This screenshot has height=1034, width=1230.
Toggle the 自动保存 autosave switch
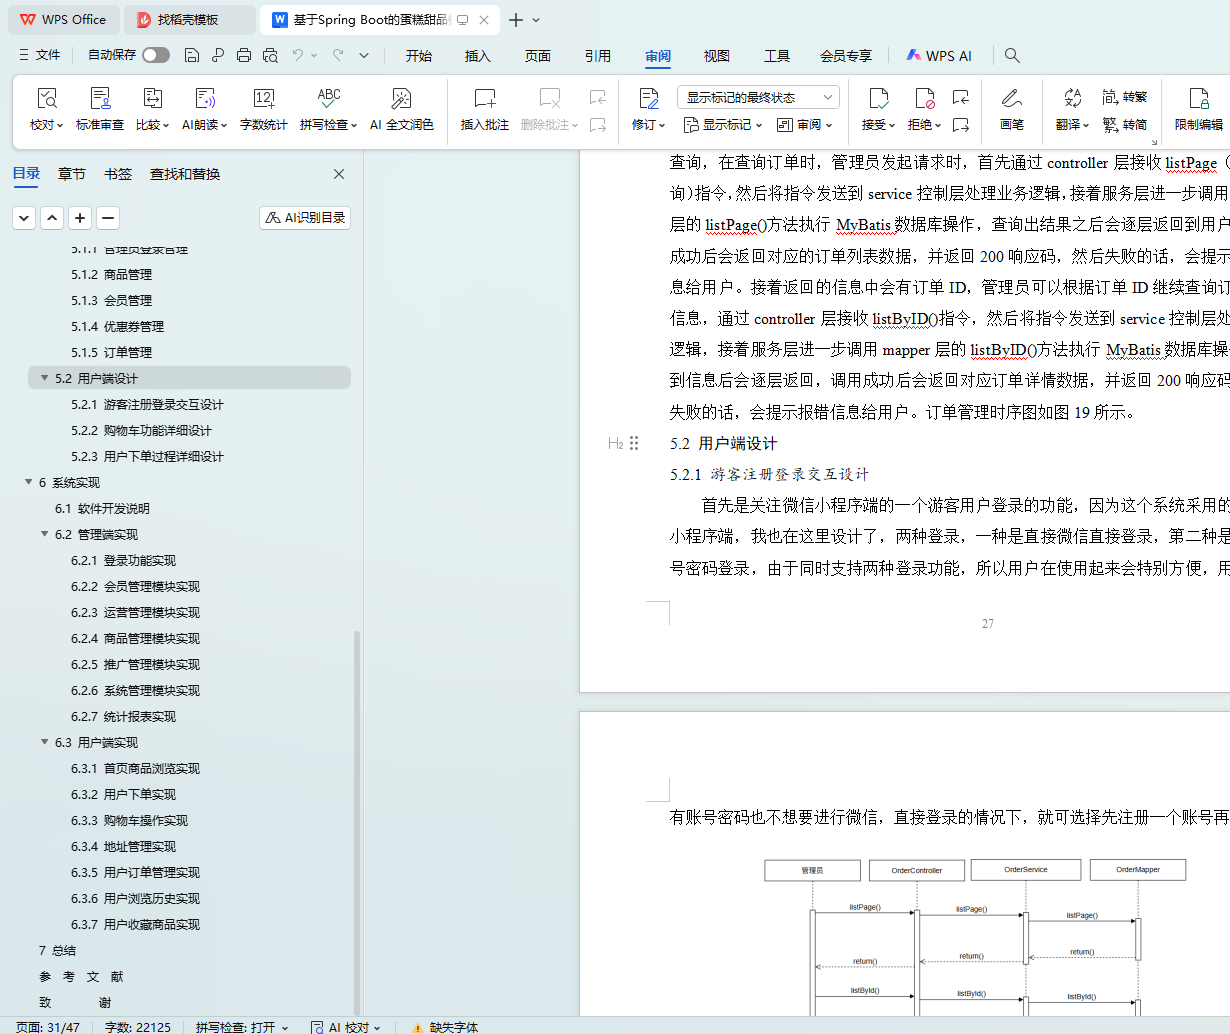click(155, 55)
